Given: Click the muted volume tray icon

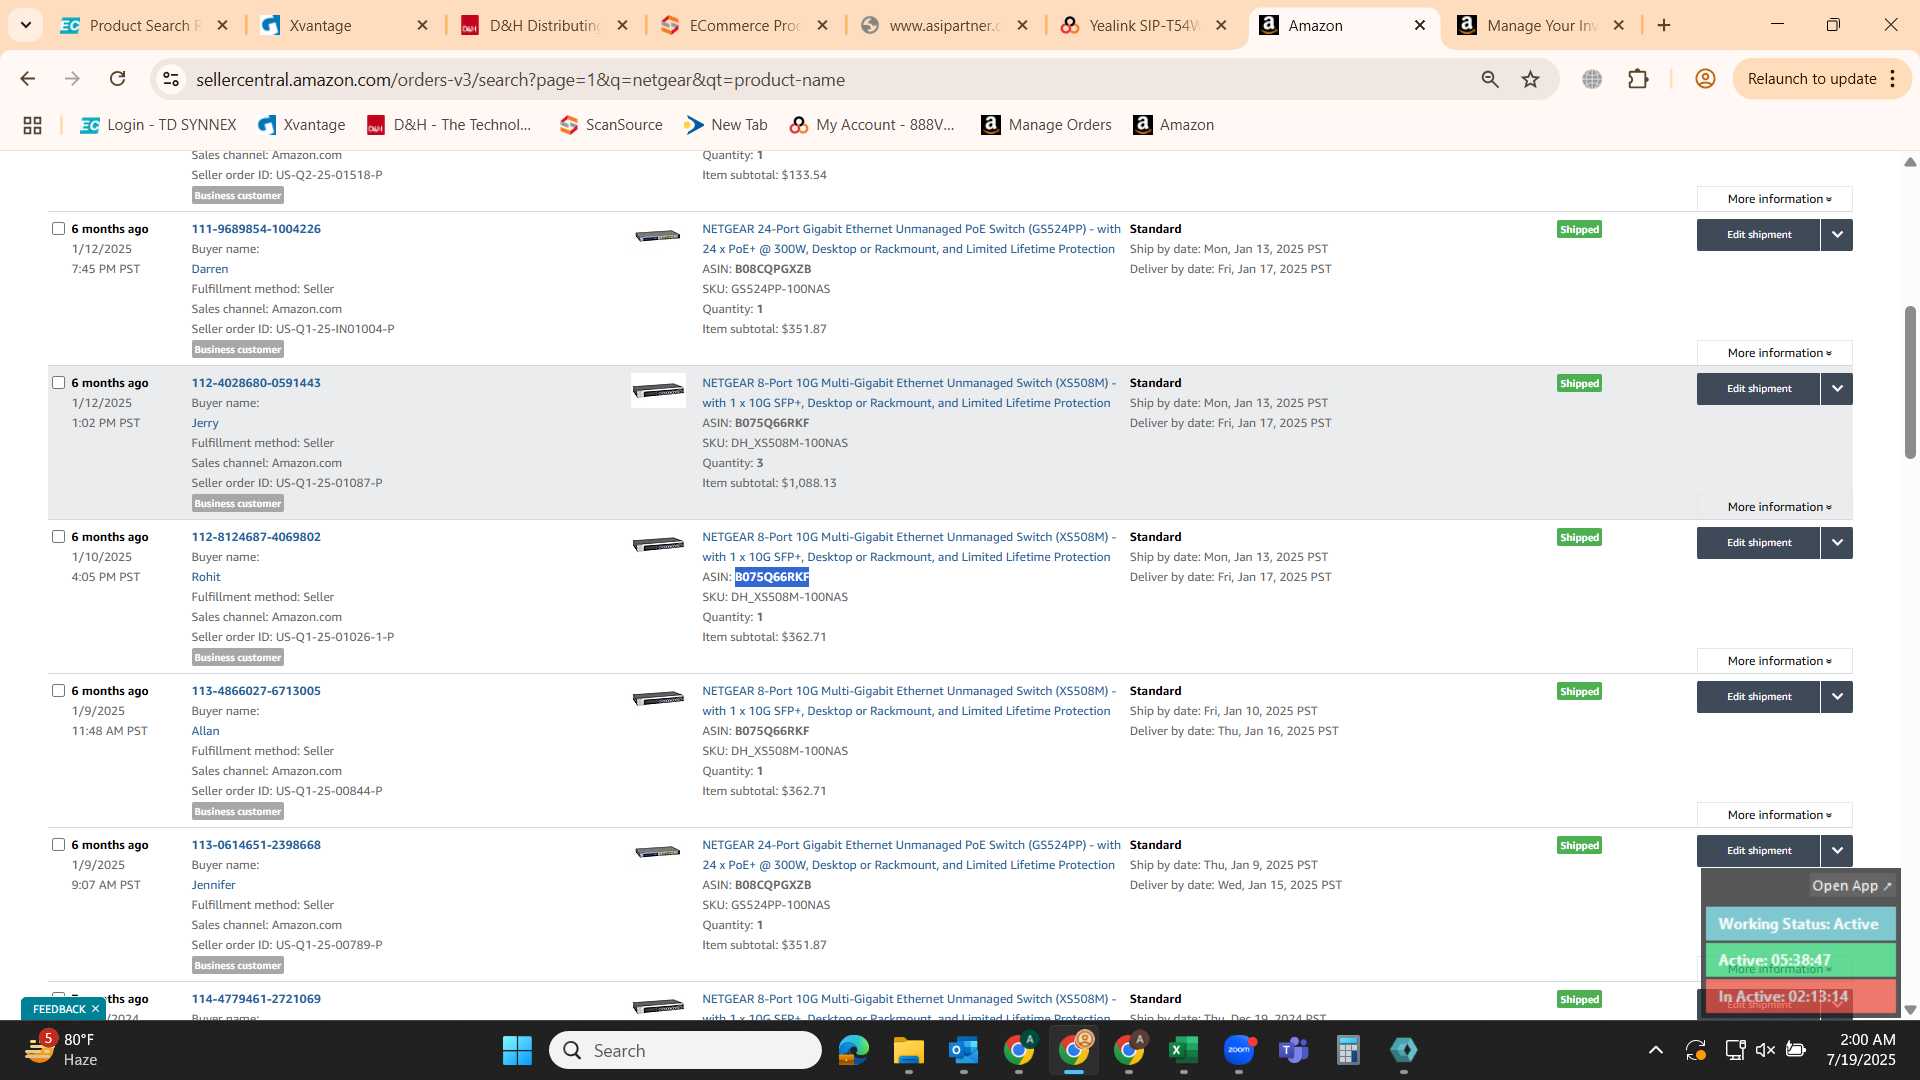Looking at the screenshot, I should (x=1765, y=1050).
